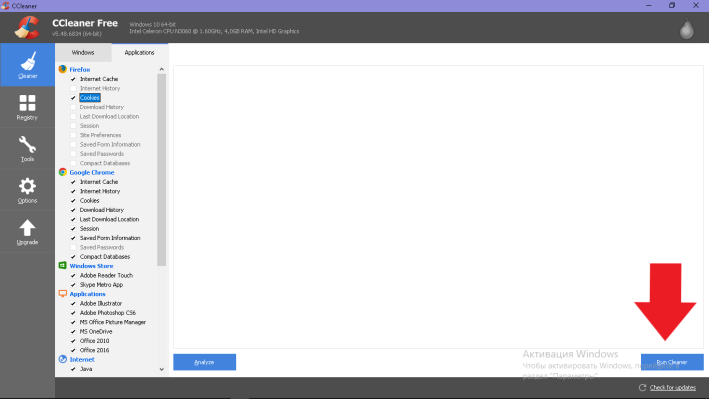This screenshot has height=399, width=709.
Task: Select the Firefox Session entry
Action: click(x=90, y=126)
